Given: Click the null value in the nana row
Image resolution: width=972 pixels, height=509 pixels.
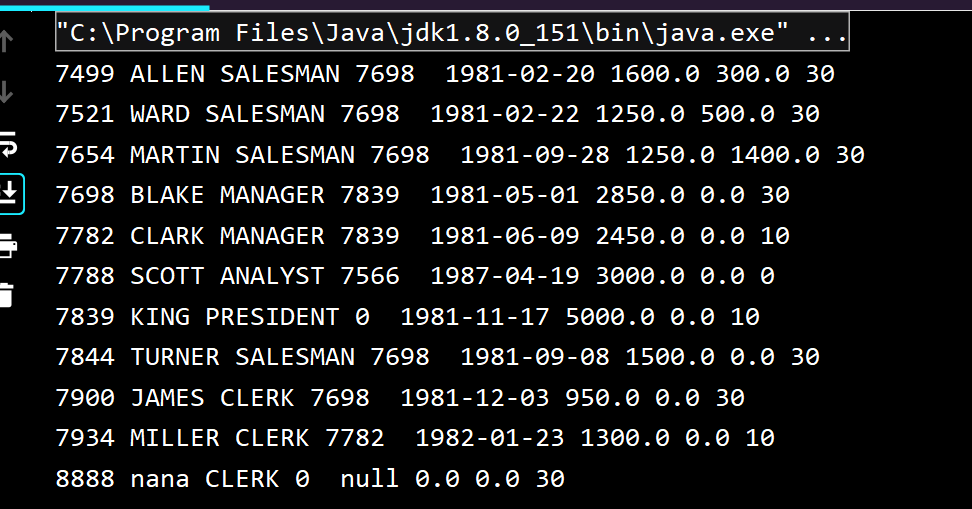Looking at the screenshot, I should (369, 479).
